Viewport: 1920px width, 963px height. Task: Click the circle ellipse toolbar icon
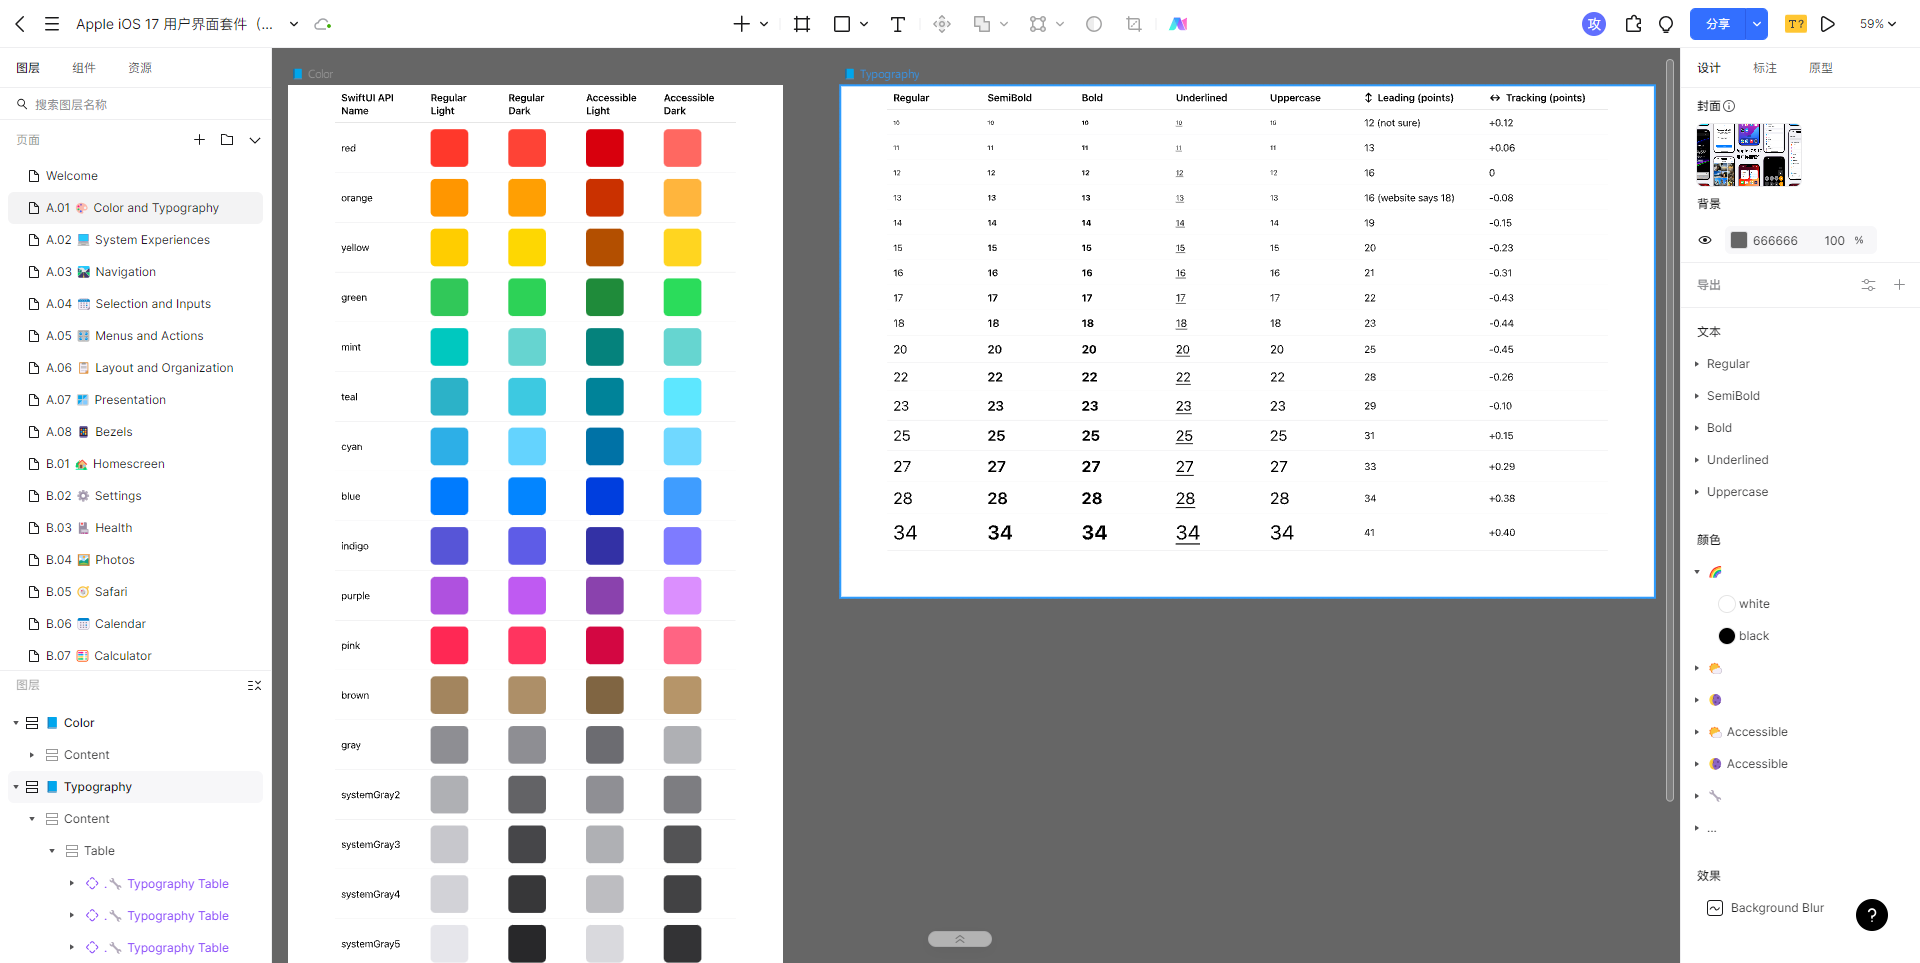pyautogui.click(x=1094, y=24)
